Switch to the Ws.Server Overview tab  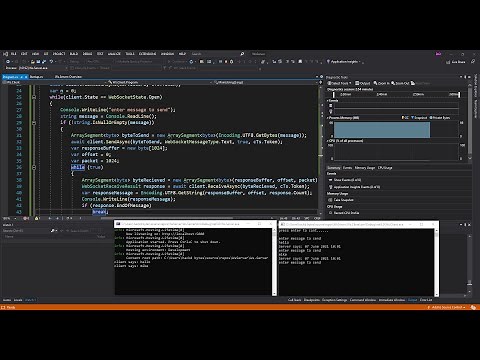pyautogui.click(x=68, y=77)
